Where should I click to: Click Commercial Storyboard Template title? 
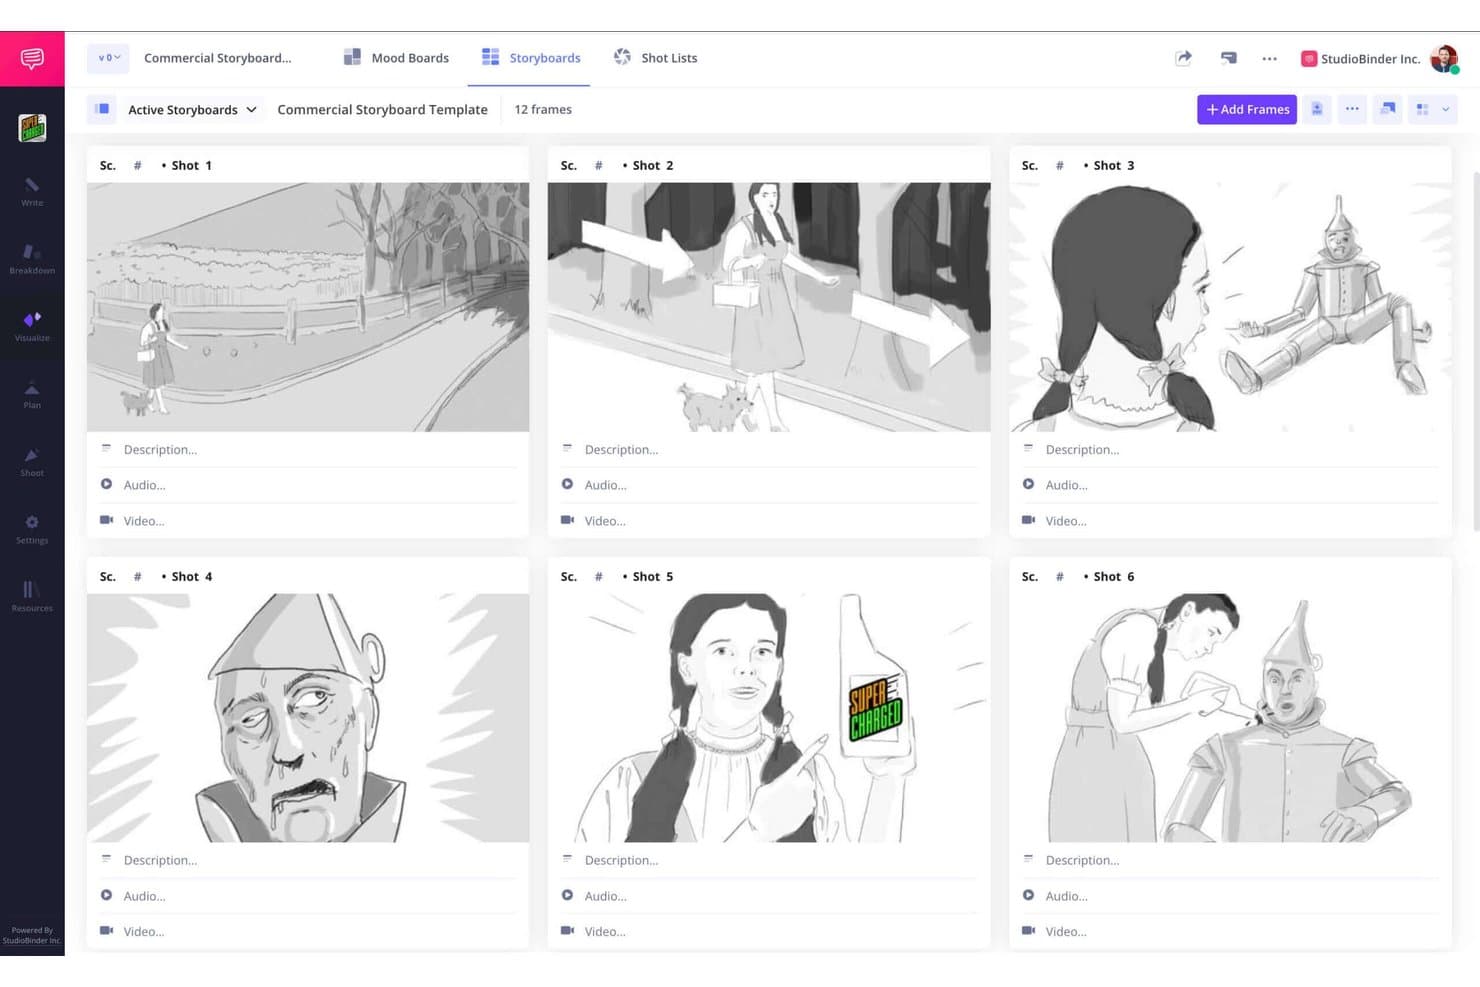click(x=382, y=110)
